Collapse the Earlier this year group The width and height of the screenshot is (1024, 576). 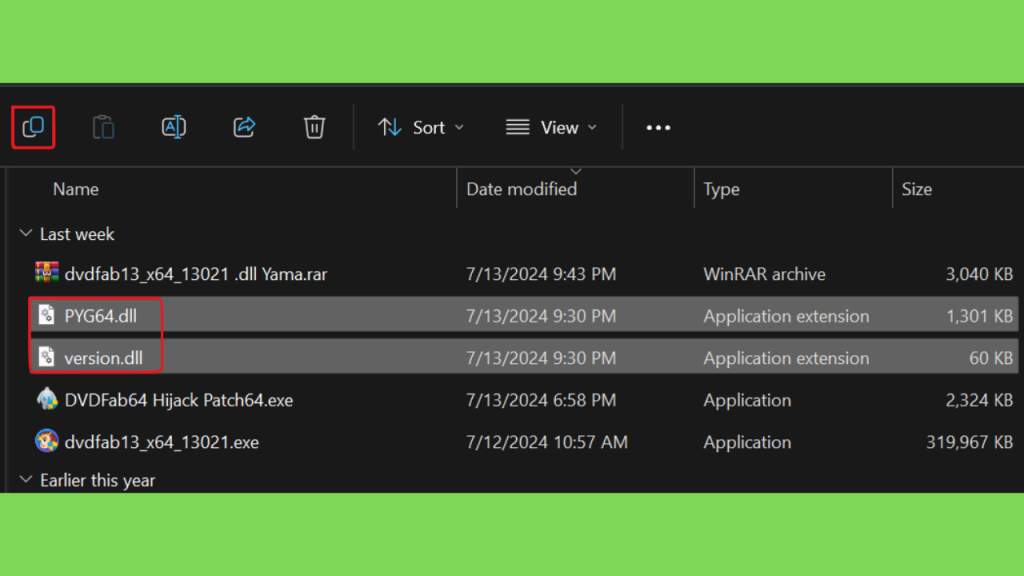tap(26, 480)
